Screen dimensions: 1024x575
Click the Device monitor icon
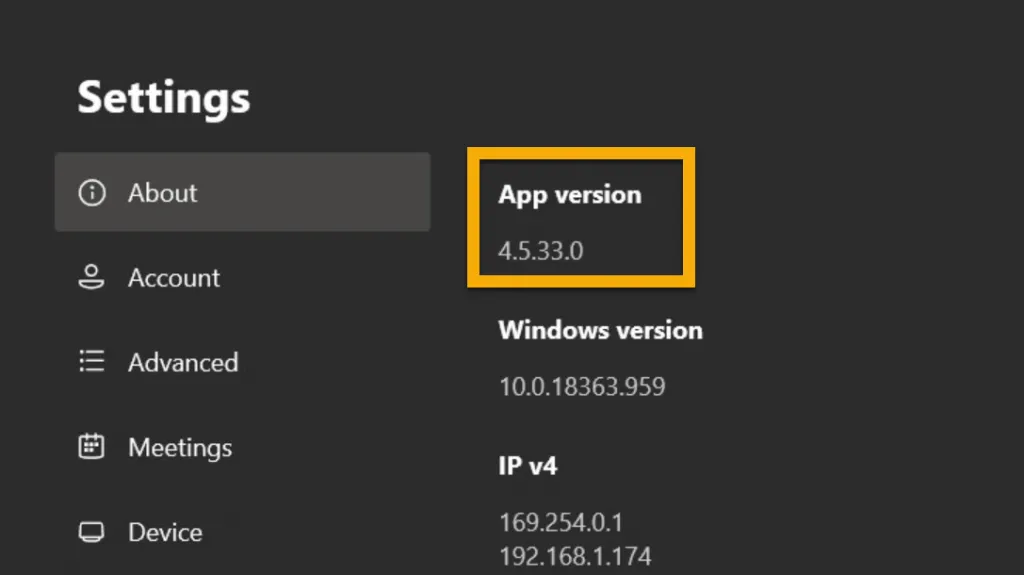[92, 532]
